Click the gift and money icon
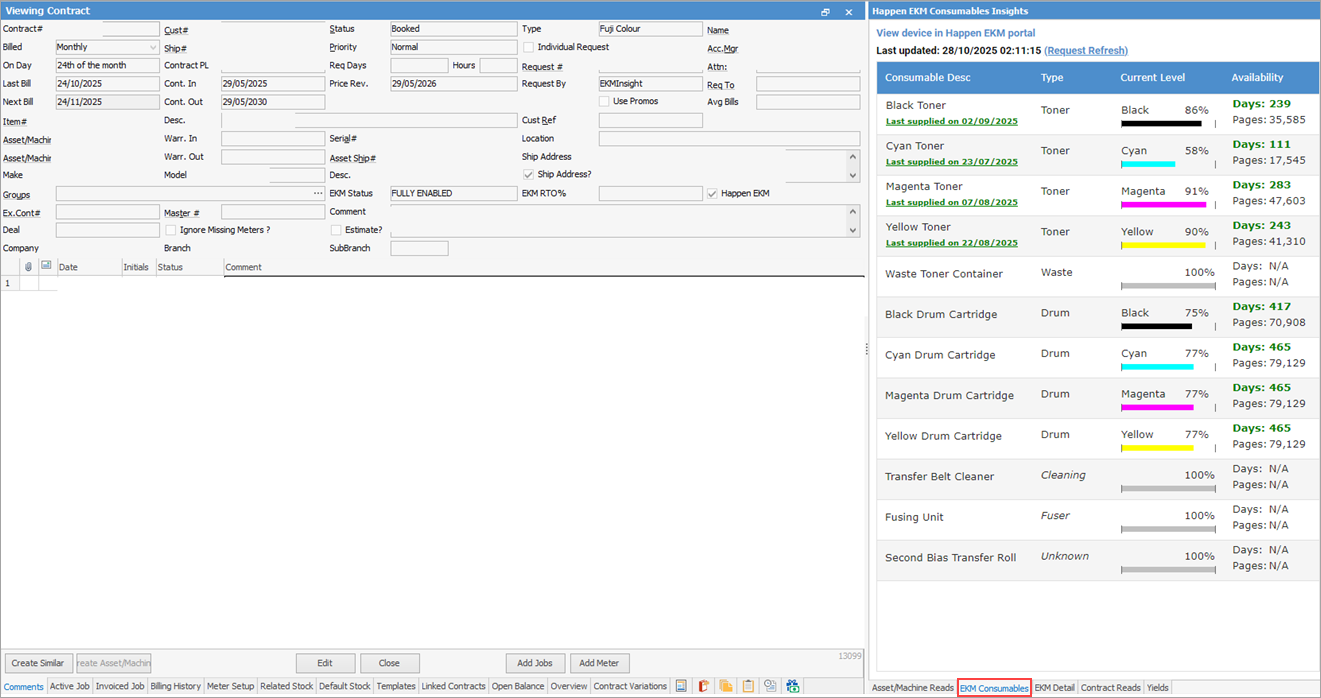Viewport: 1321px width, 698px height. [793, 686]
